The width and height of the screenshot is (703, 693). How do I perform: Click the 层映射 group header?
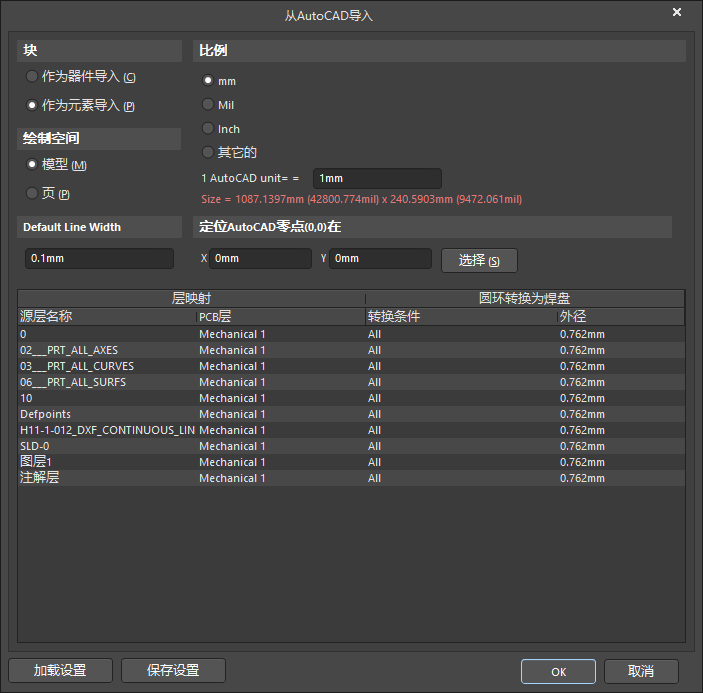tap(191, 299)
